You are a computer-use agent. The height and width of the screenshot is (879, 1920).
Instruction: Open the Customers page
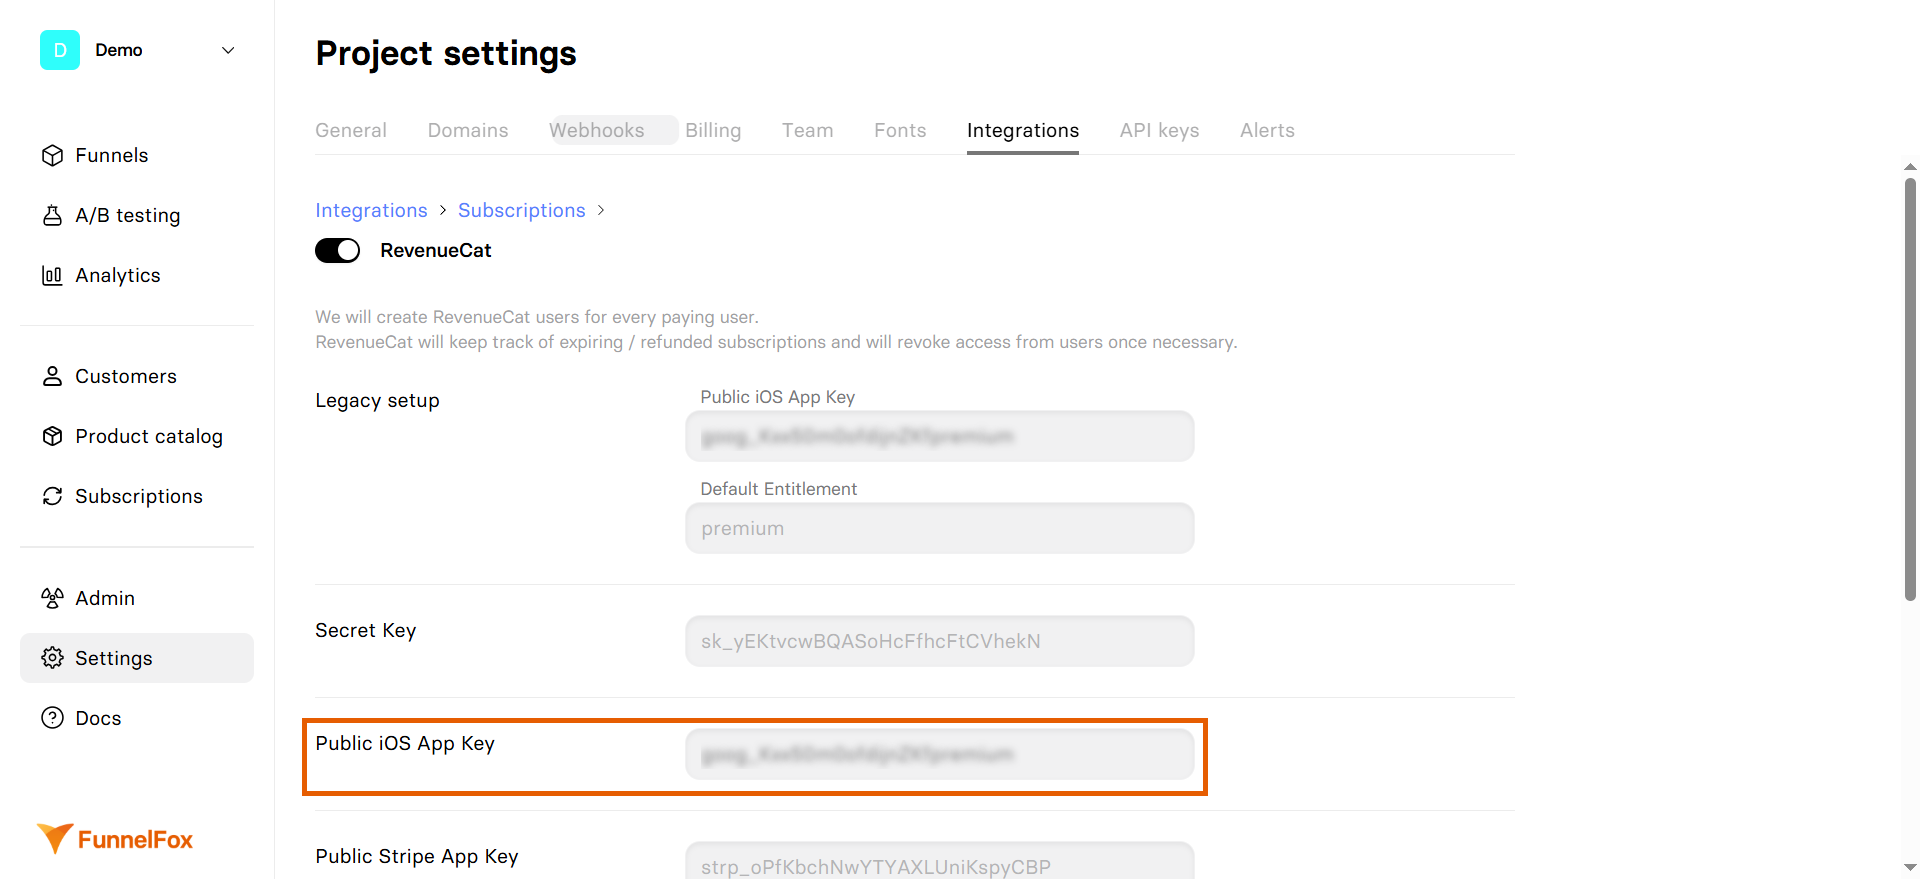pos(137,376)
